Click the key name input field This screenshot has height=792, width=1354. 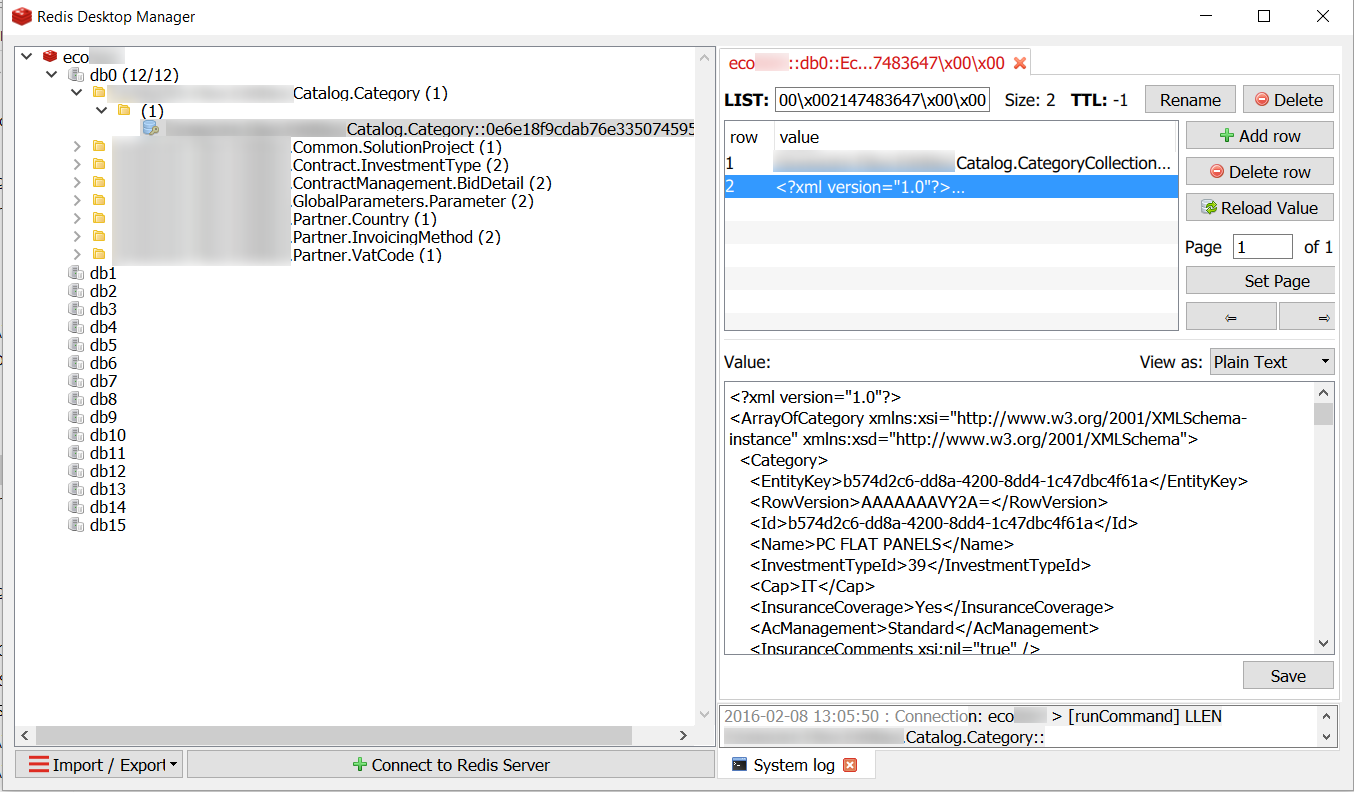[x=882, y=100]
